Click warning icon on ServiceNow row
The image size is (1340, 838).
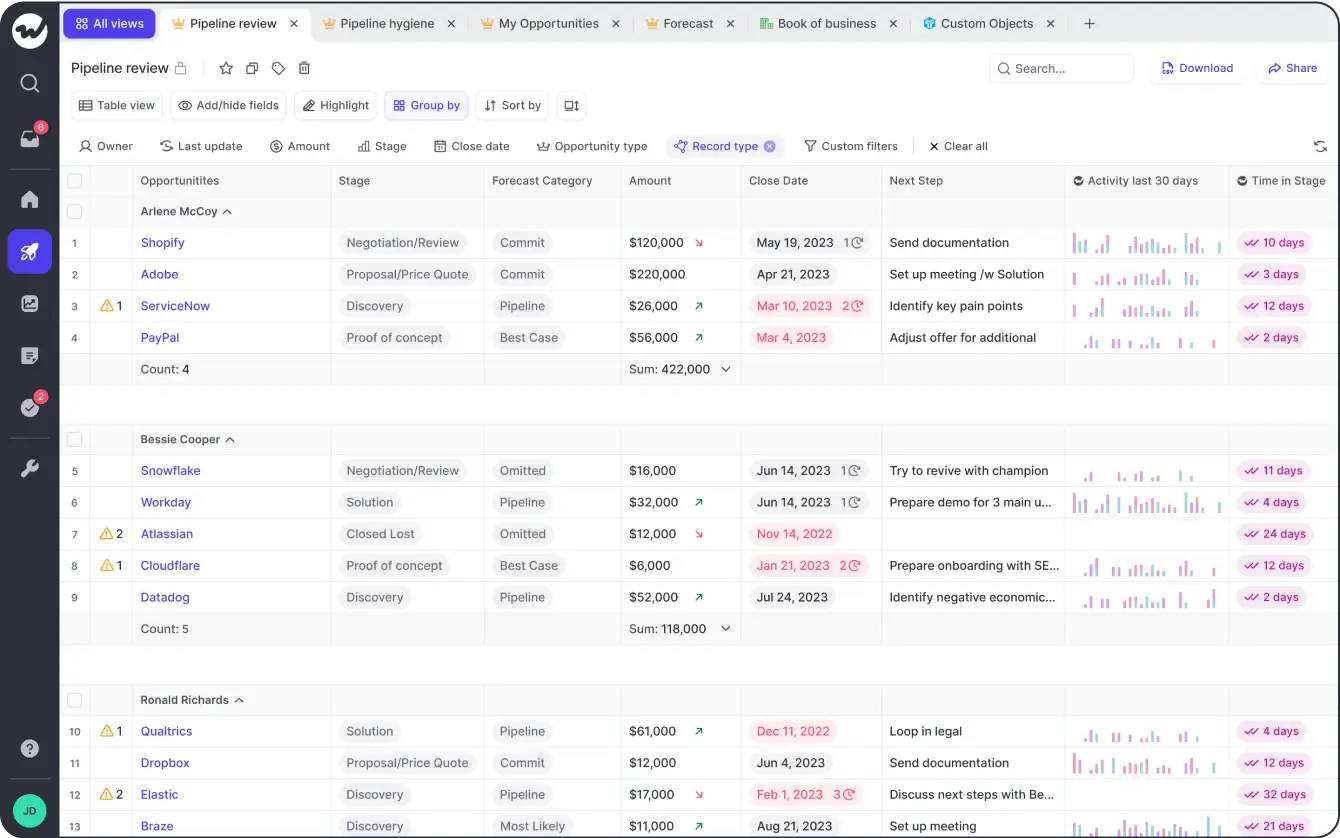click(107, 306)
